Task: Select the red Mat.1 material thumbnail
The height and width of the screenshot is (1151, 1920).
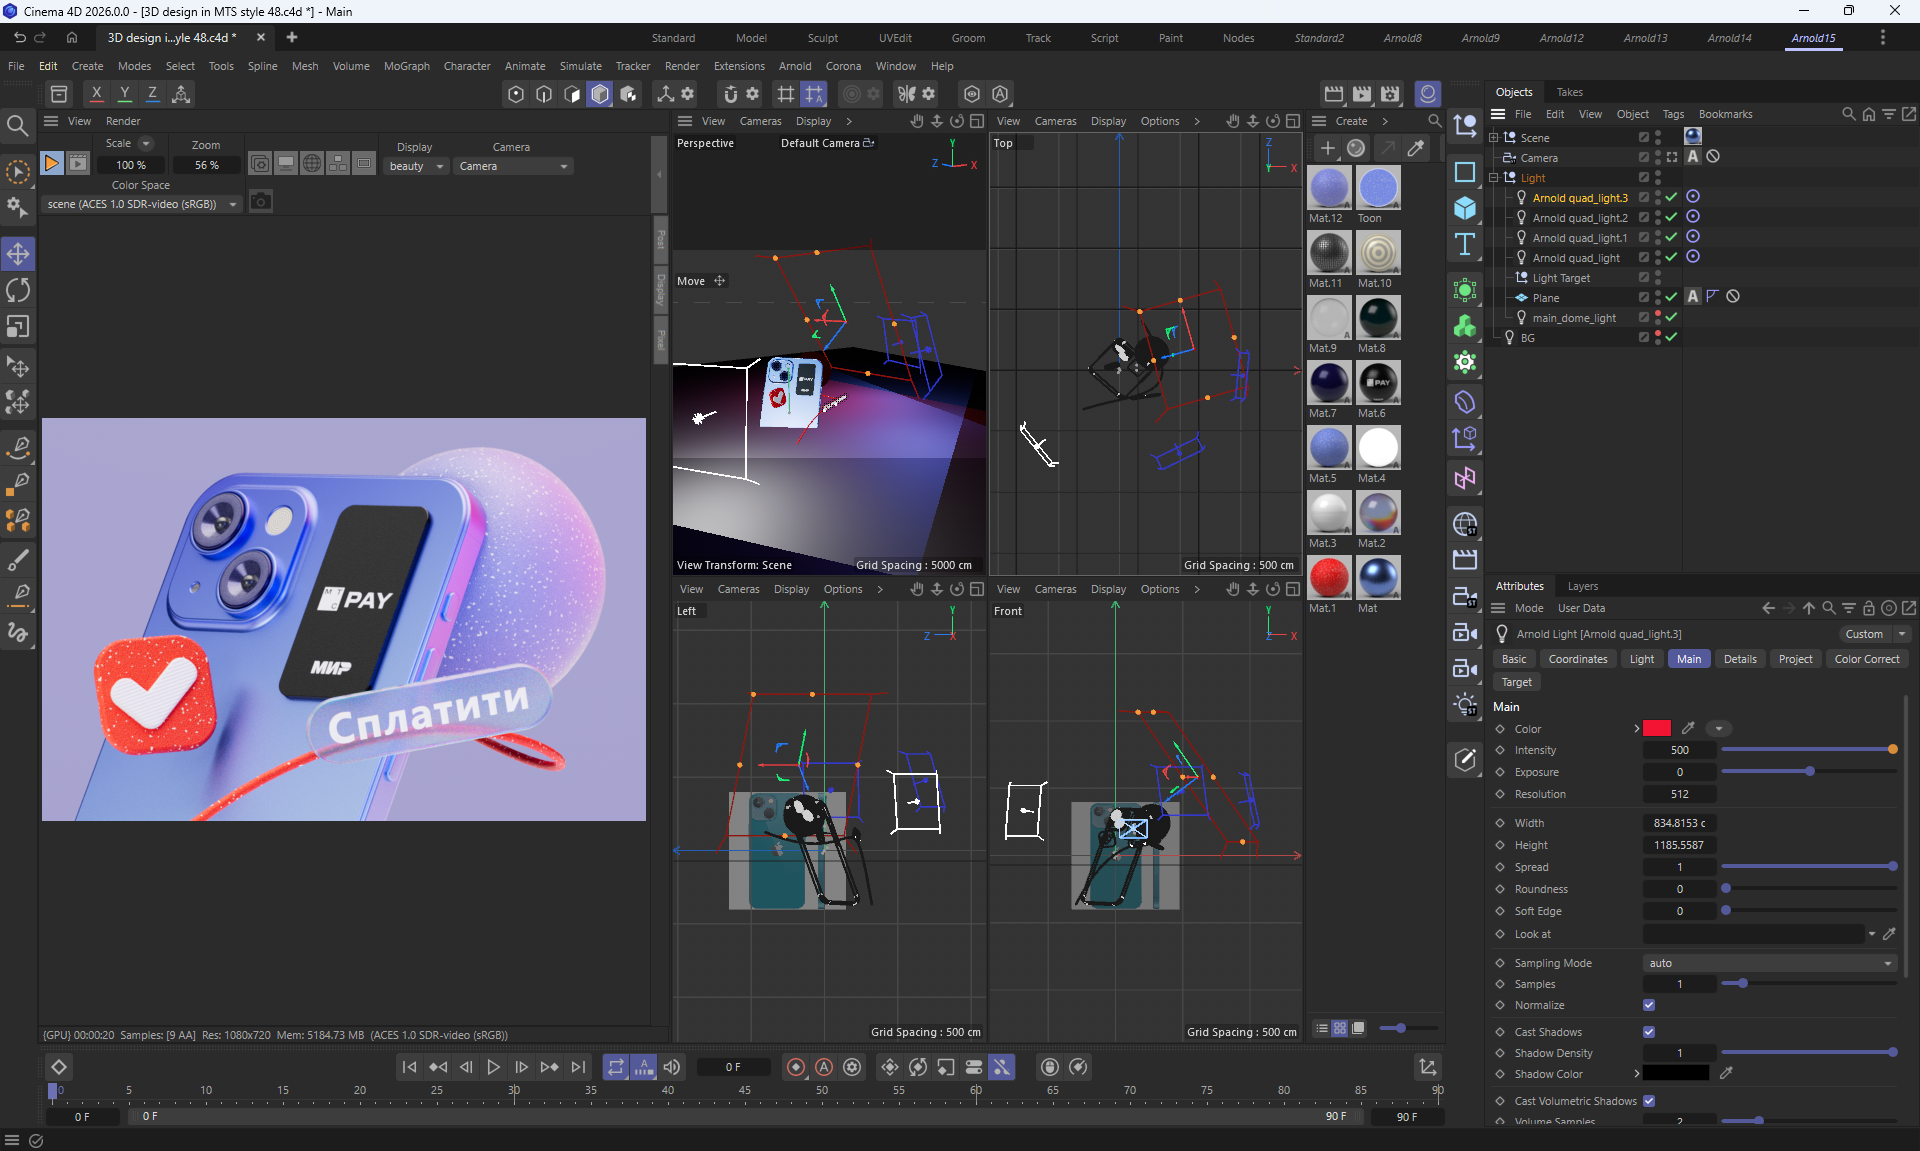Action: tap(1329, 578)
